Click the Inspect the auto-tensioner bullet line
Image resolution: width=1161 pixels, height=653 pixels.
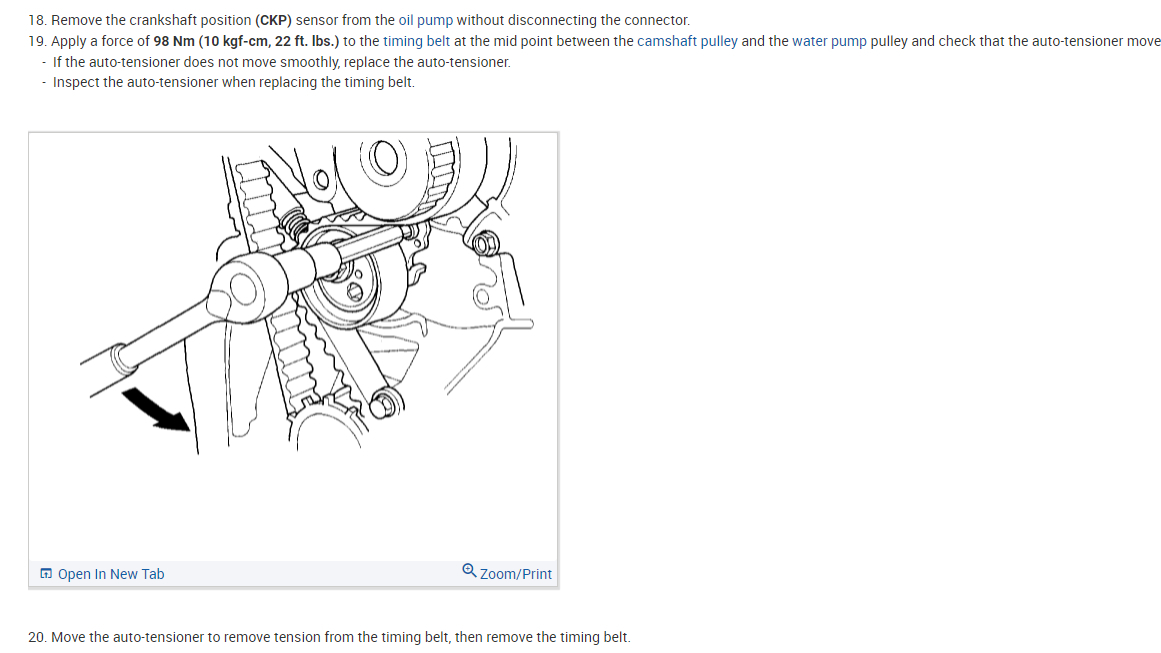pos(233,82)
